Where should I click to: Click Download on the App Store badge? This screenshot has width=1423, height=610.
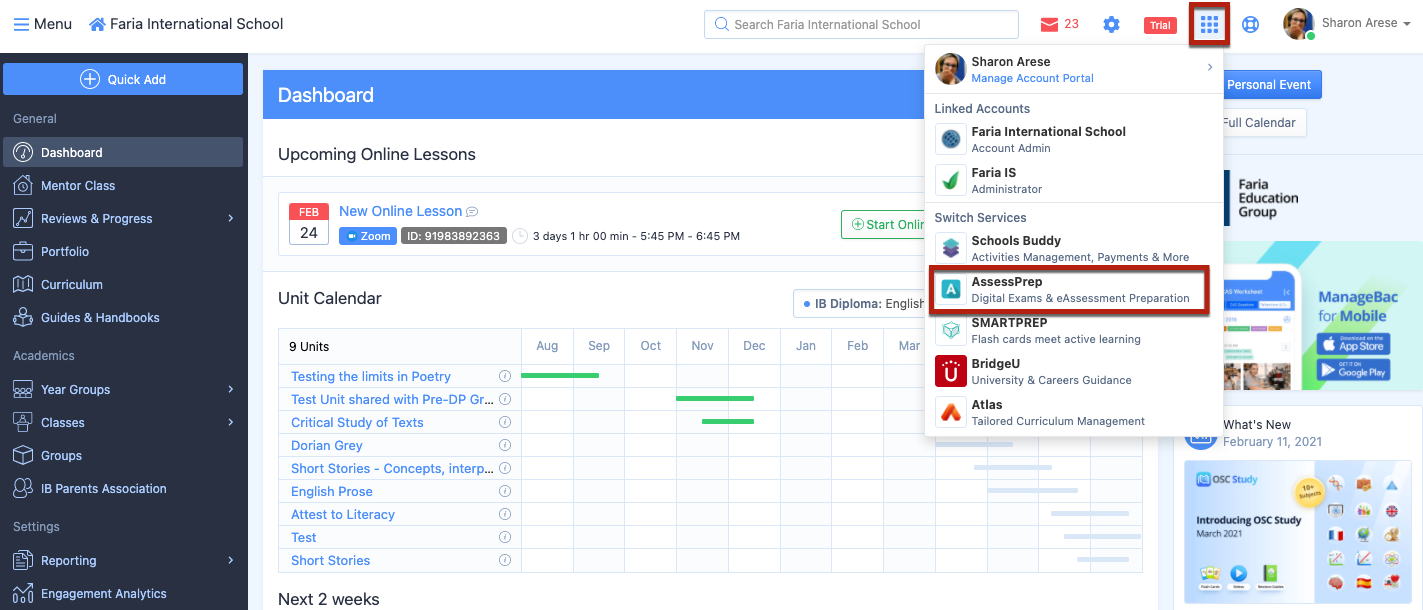1352,343
